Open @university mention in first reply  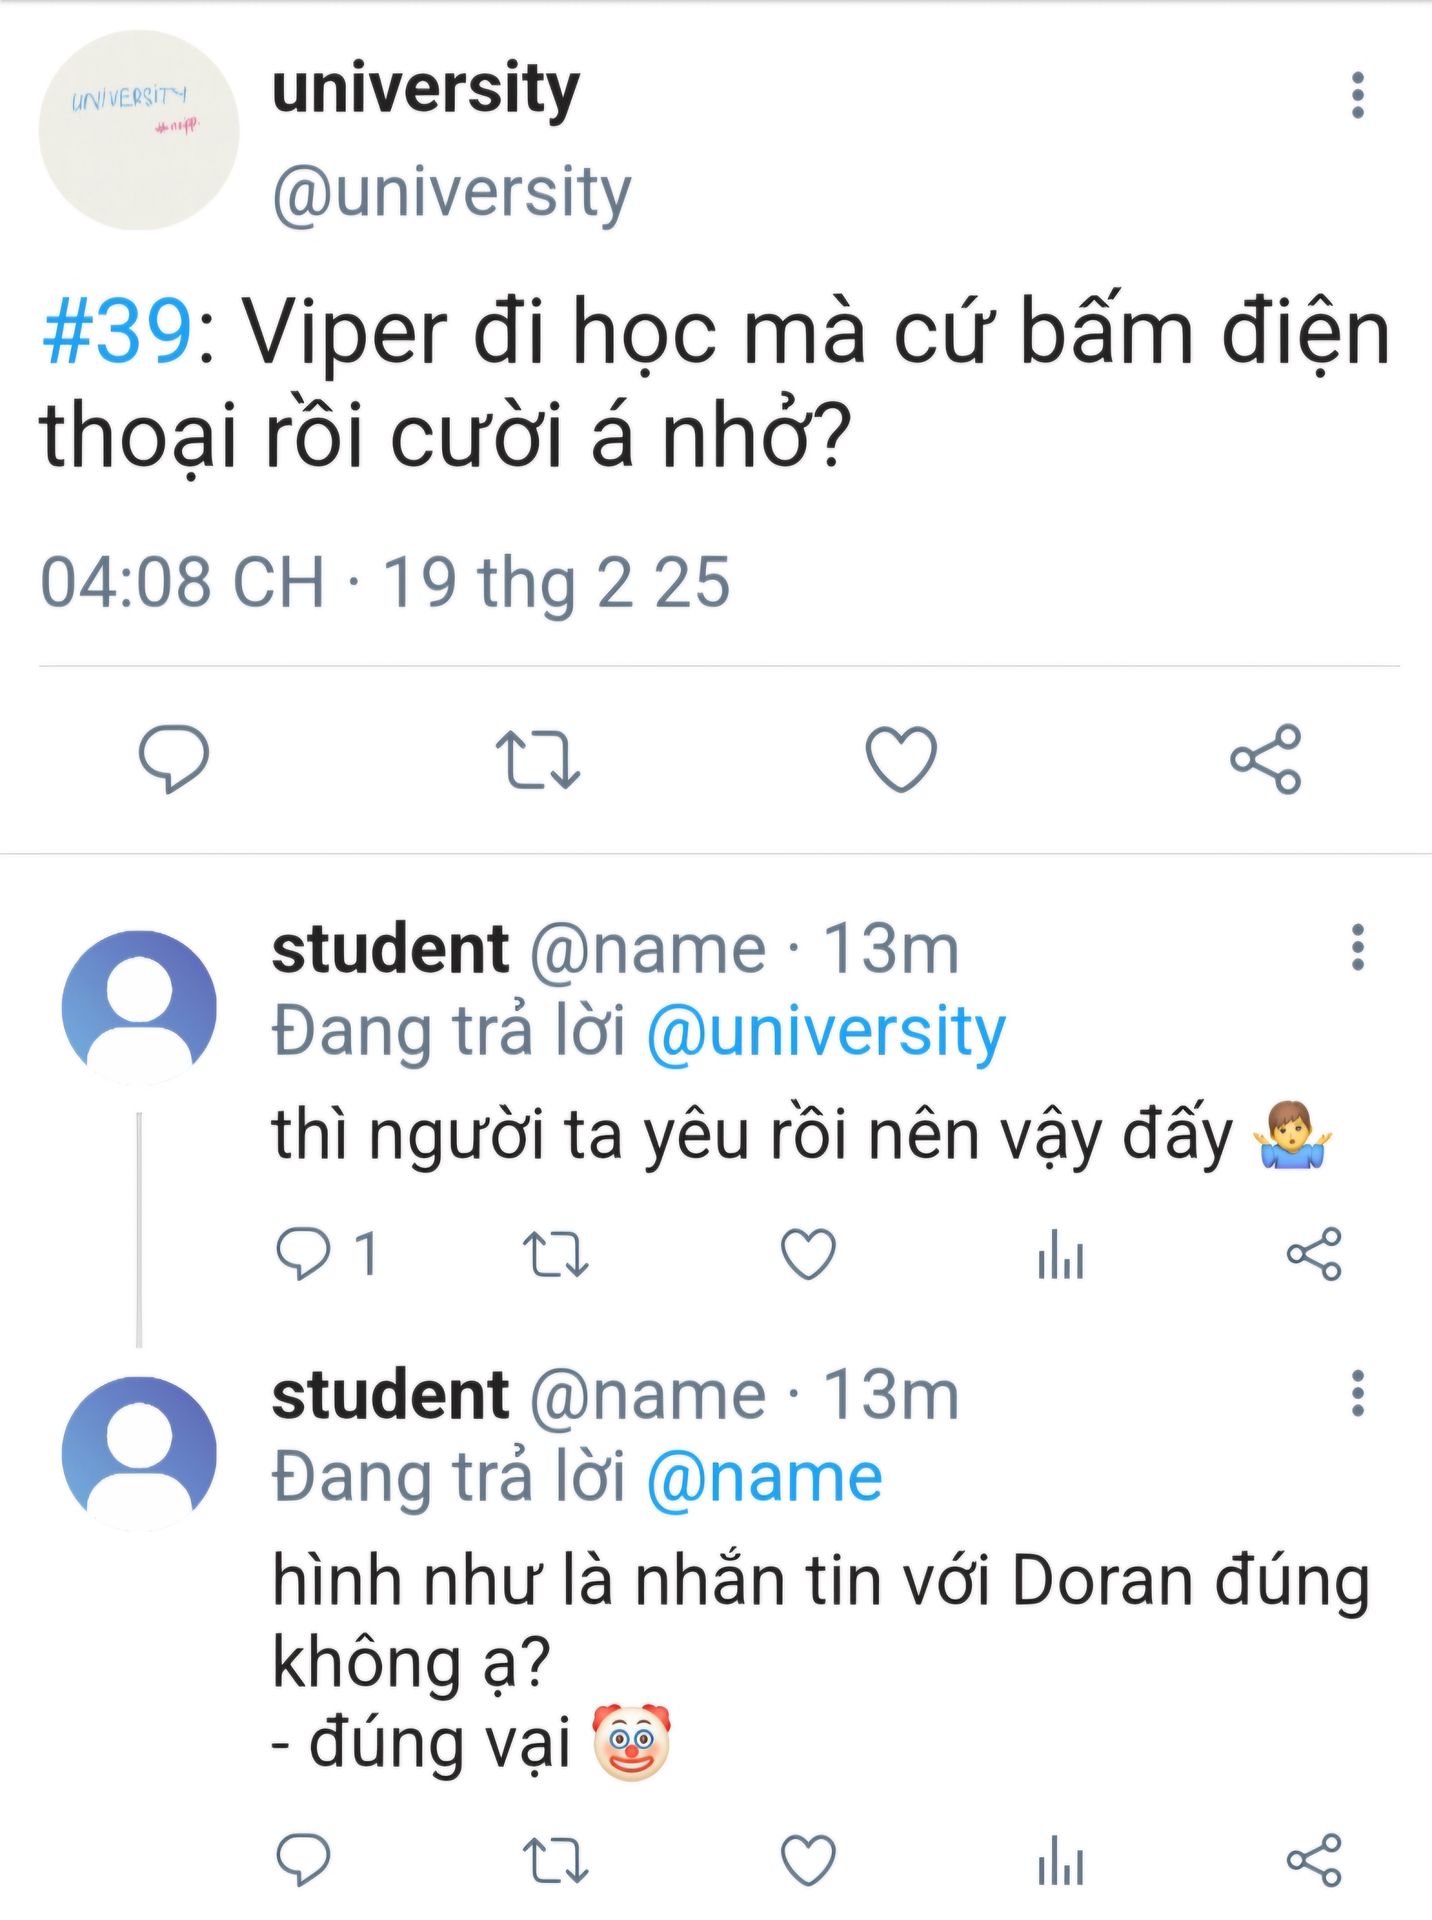tap(826, 1032)
